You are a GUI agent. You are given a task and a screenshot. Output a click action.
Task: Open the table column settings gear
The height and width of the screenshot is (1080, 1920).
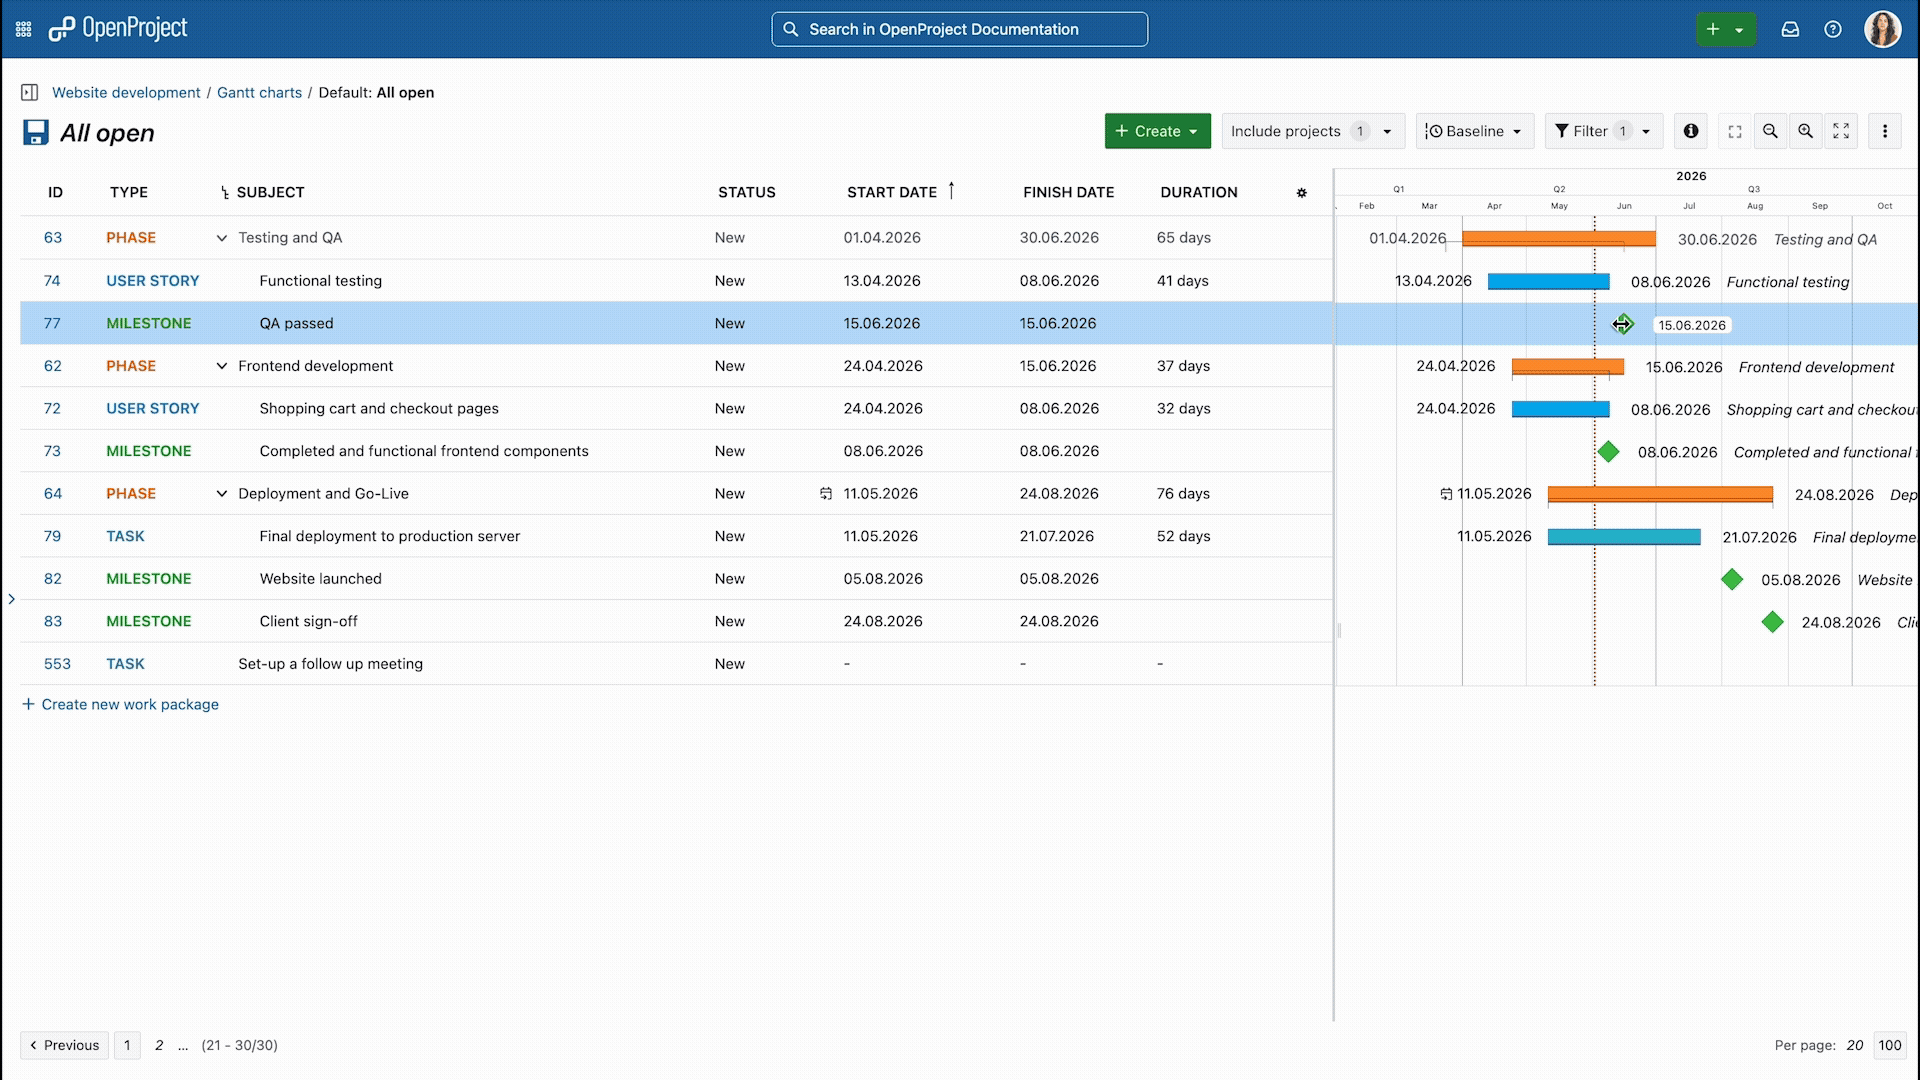coord(1301,193)
